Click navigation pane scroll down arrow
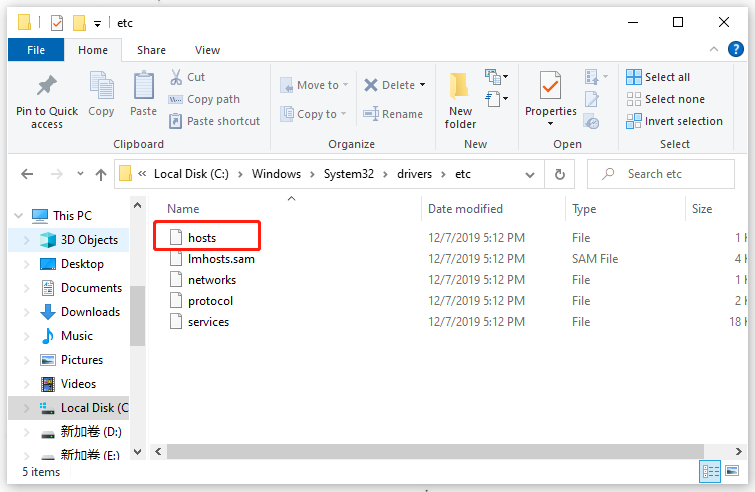This screenshot has height=492, width=755. (138, 452)
